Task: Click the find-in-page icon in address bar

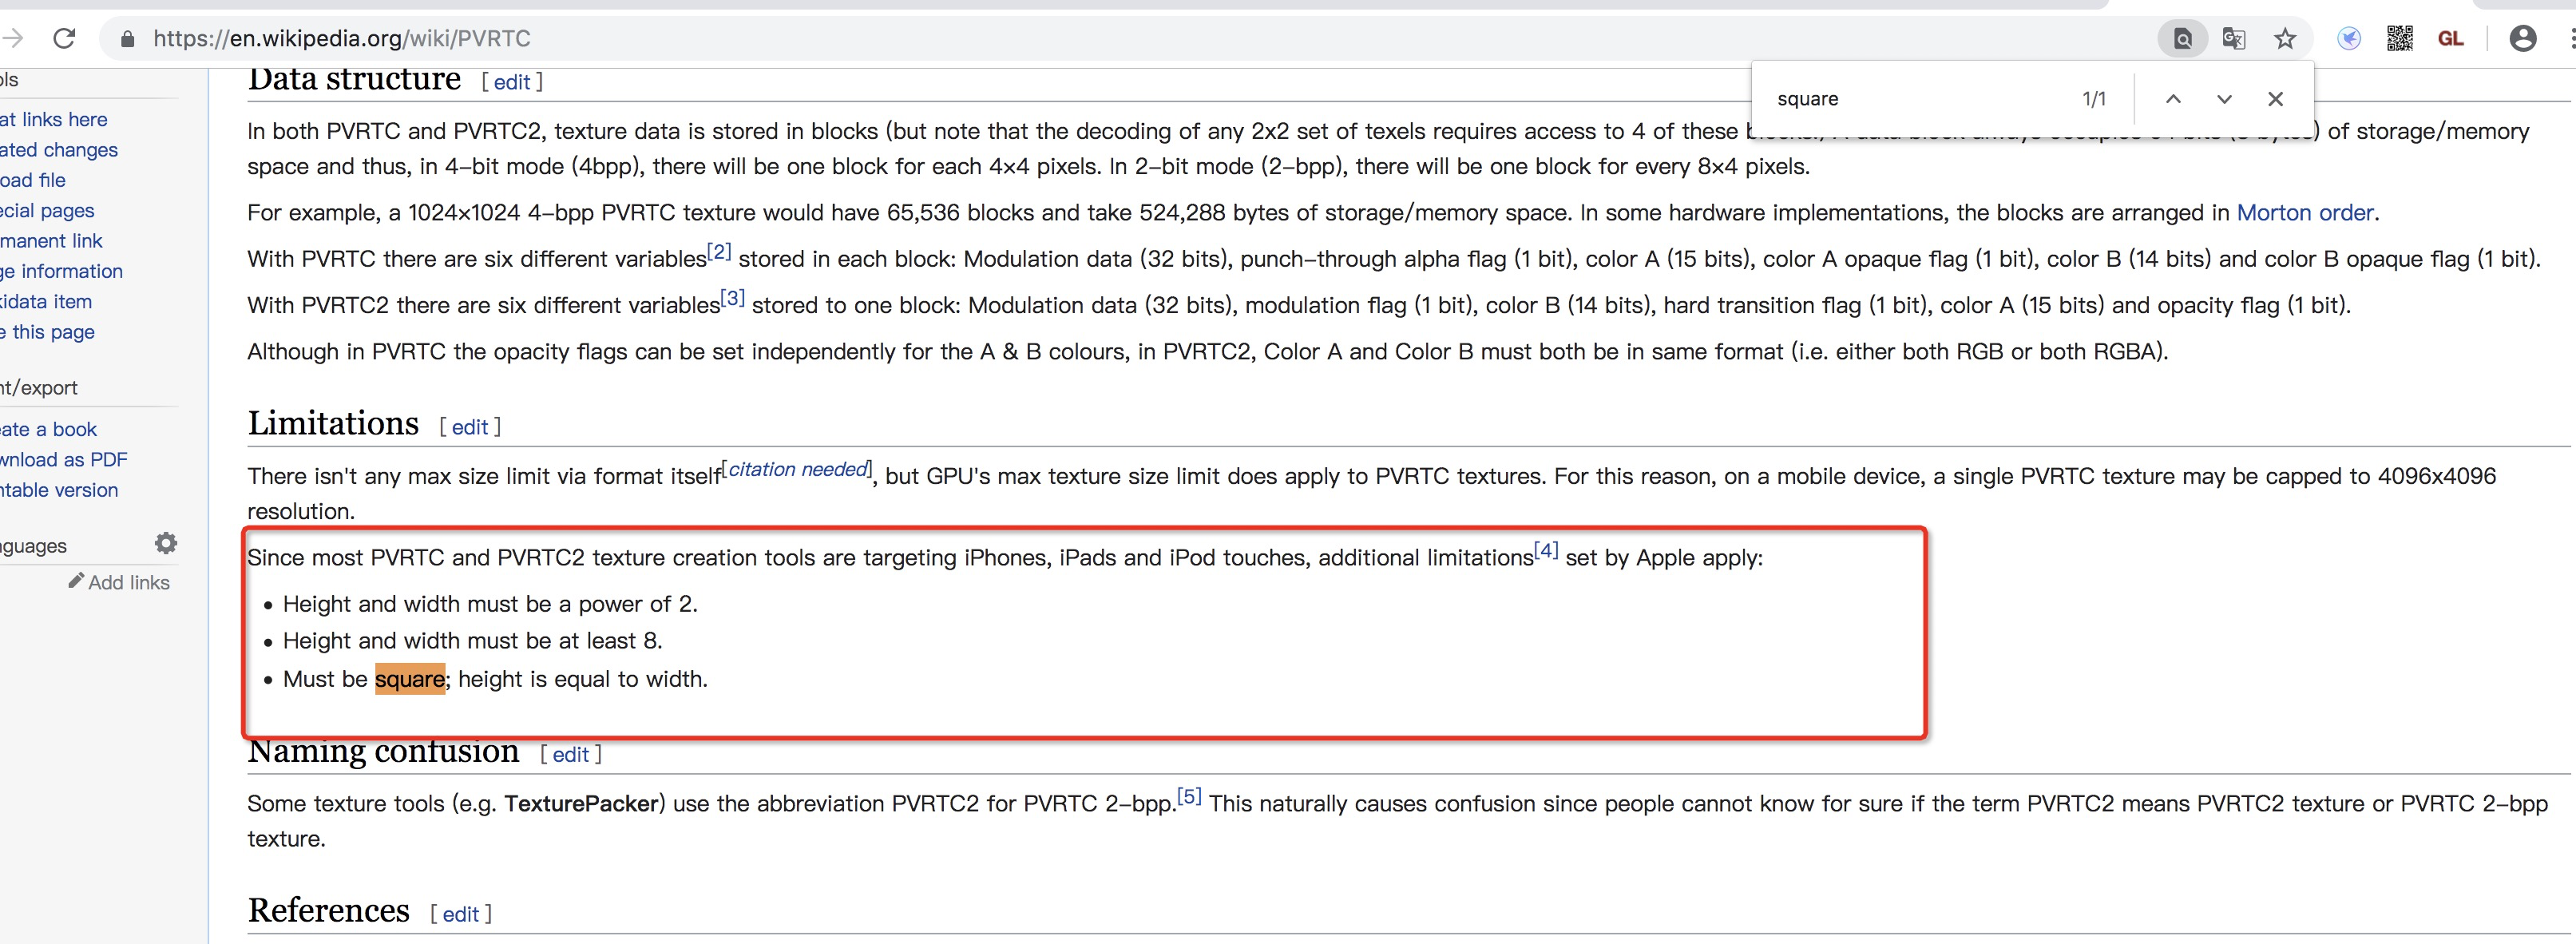Action: click(2183, 39)
